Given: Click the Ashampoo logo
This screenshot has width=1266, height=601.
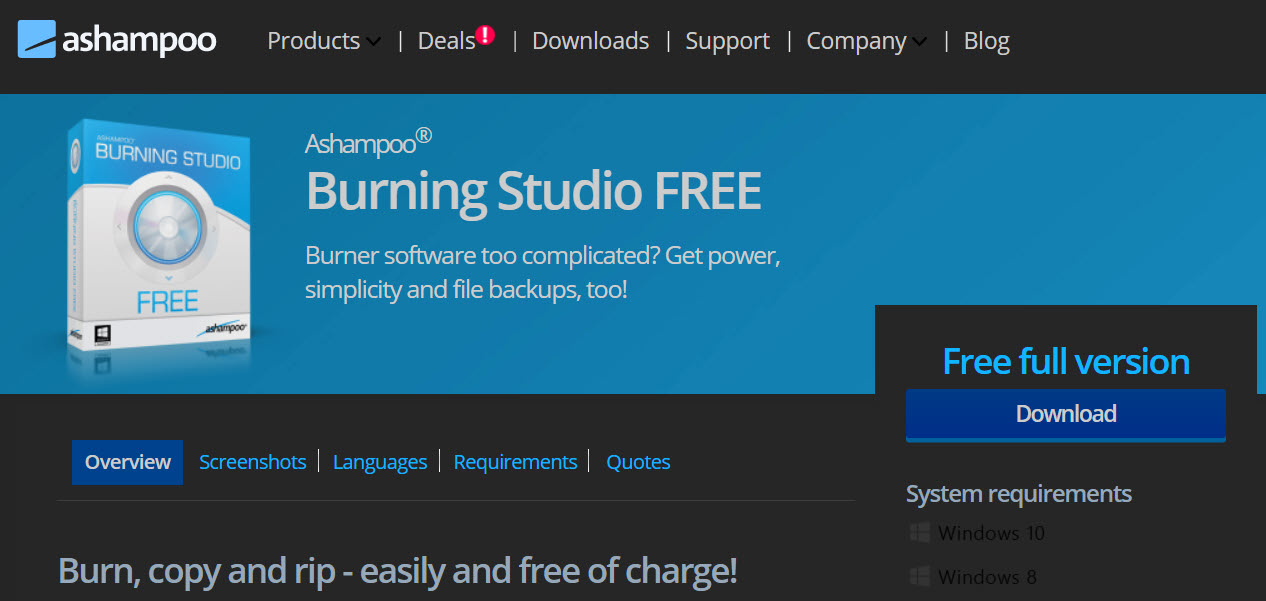Looking at the screenshot, I should click(x=117, y=40).
